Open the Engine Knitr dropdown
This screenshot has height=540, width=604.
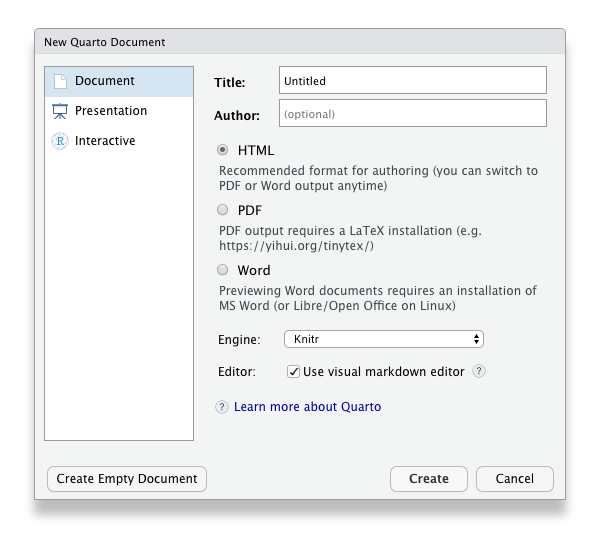384,339
